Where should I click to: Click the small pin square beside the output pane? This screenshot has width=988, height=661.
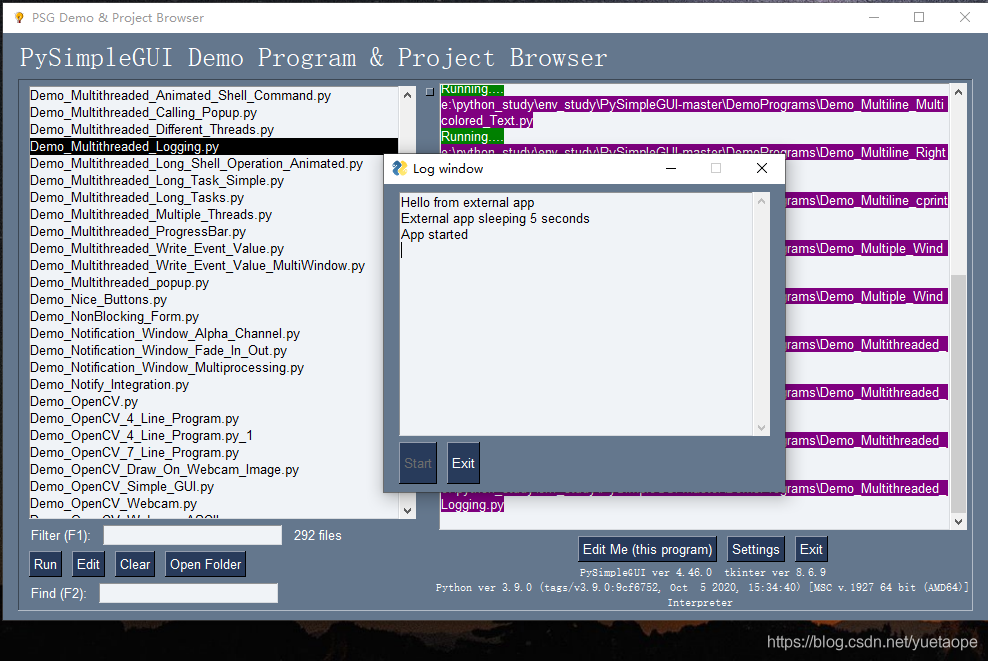[x=430, y=92]
